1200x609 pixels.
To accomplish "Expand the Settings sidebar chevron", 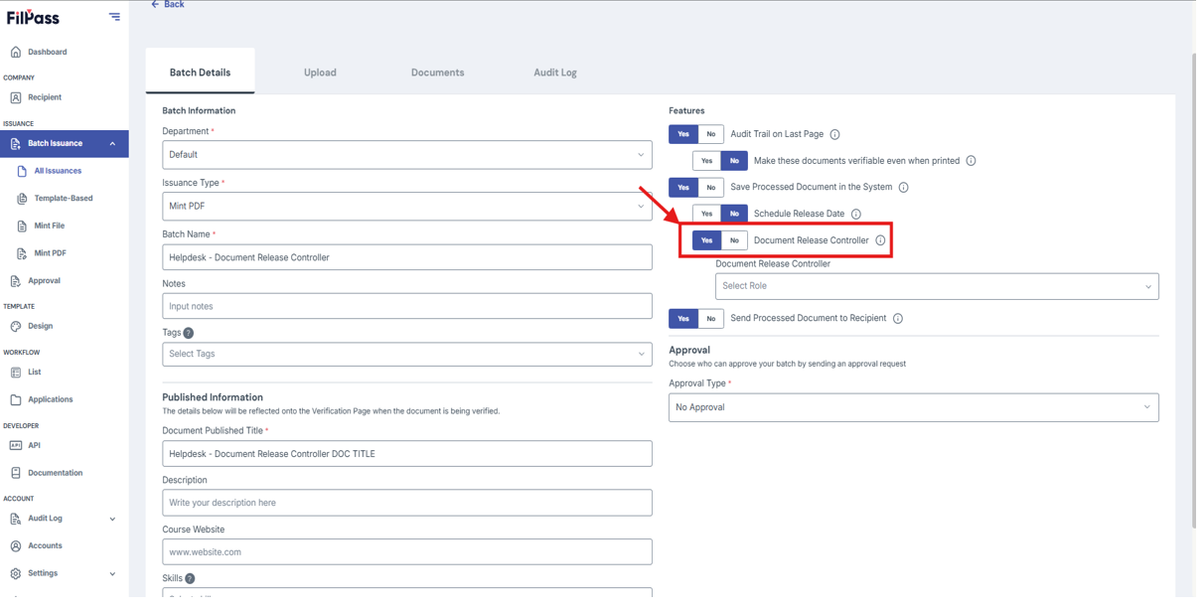I will 112,574.
